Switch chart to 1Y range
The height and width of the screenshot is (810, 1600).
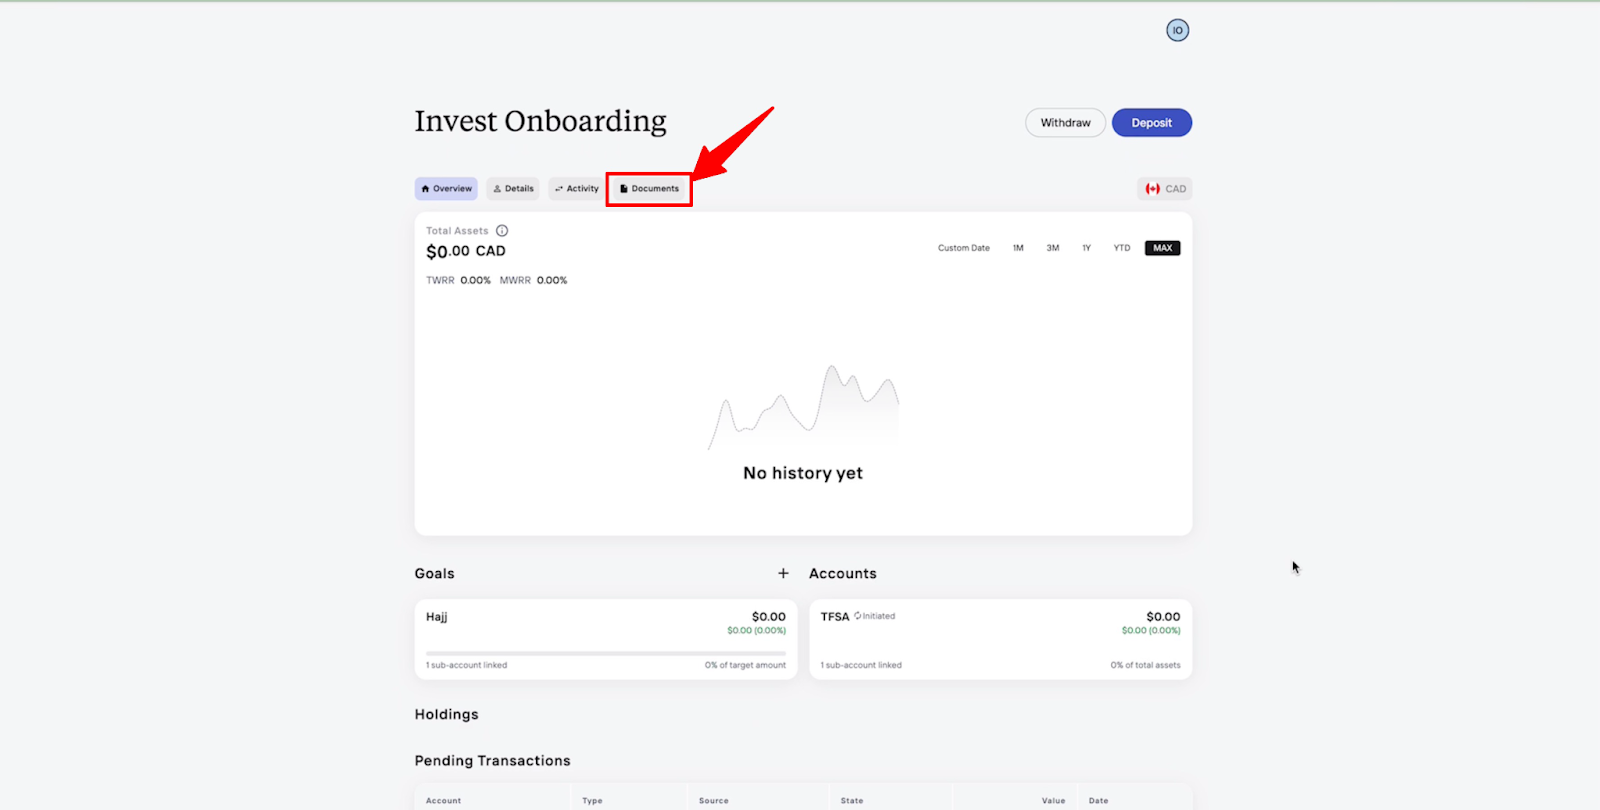pos(1086,248)
